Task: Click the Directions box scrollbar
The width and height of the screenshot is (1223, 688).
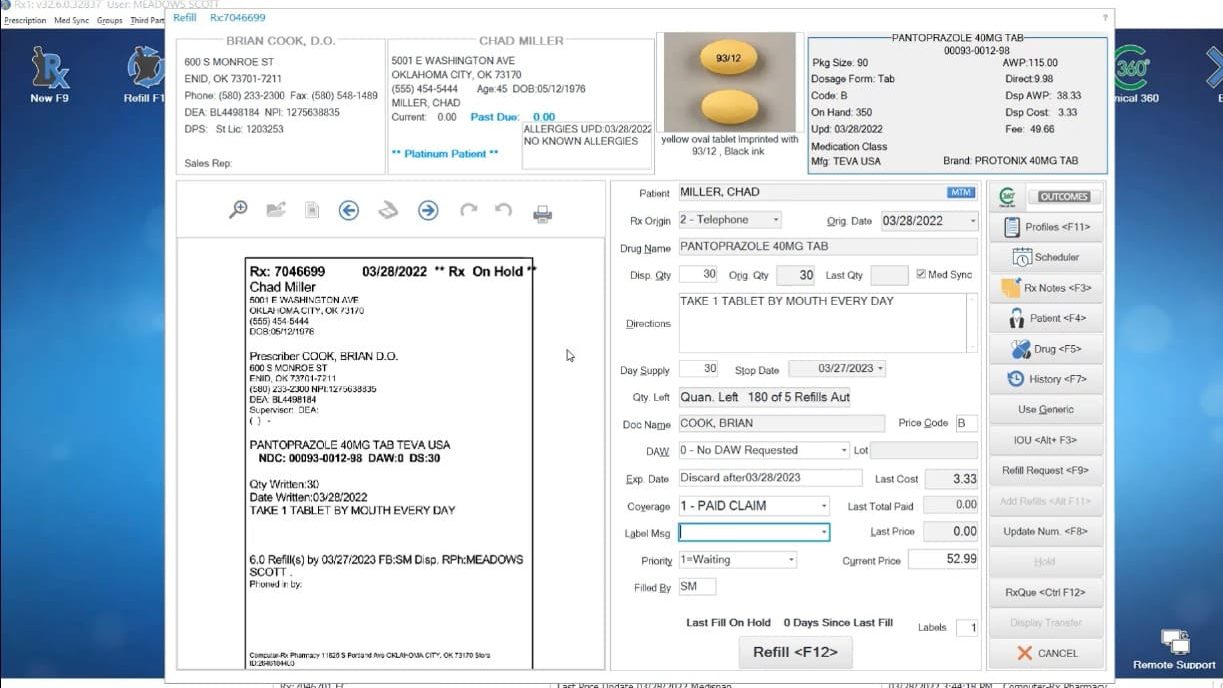Action: 972,323
